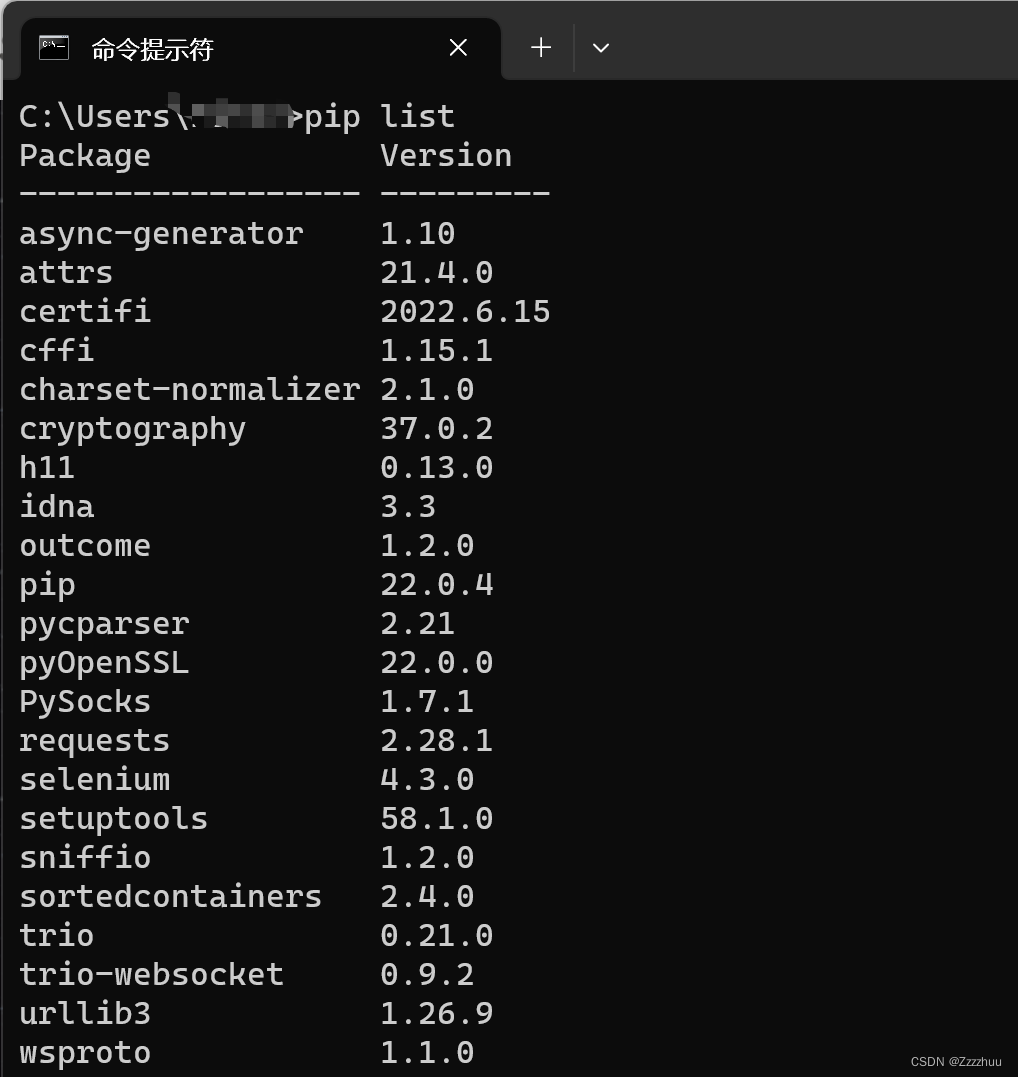Click "setuptools" in the package list

[113, 818]
